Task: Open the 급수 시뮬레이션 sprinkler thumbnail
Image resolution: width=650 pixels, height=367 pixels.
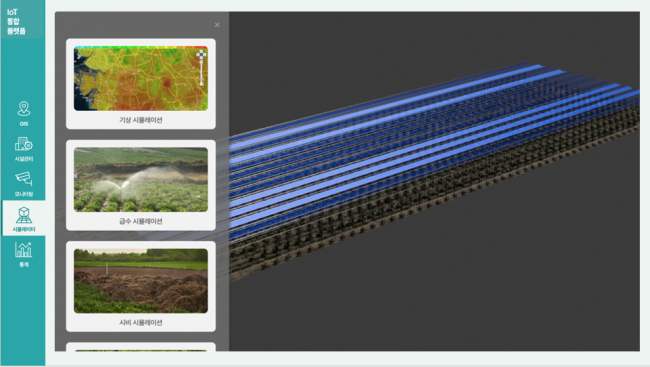Action: (x=141, y=180)
